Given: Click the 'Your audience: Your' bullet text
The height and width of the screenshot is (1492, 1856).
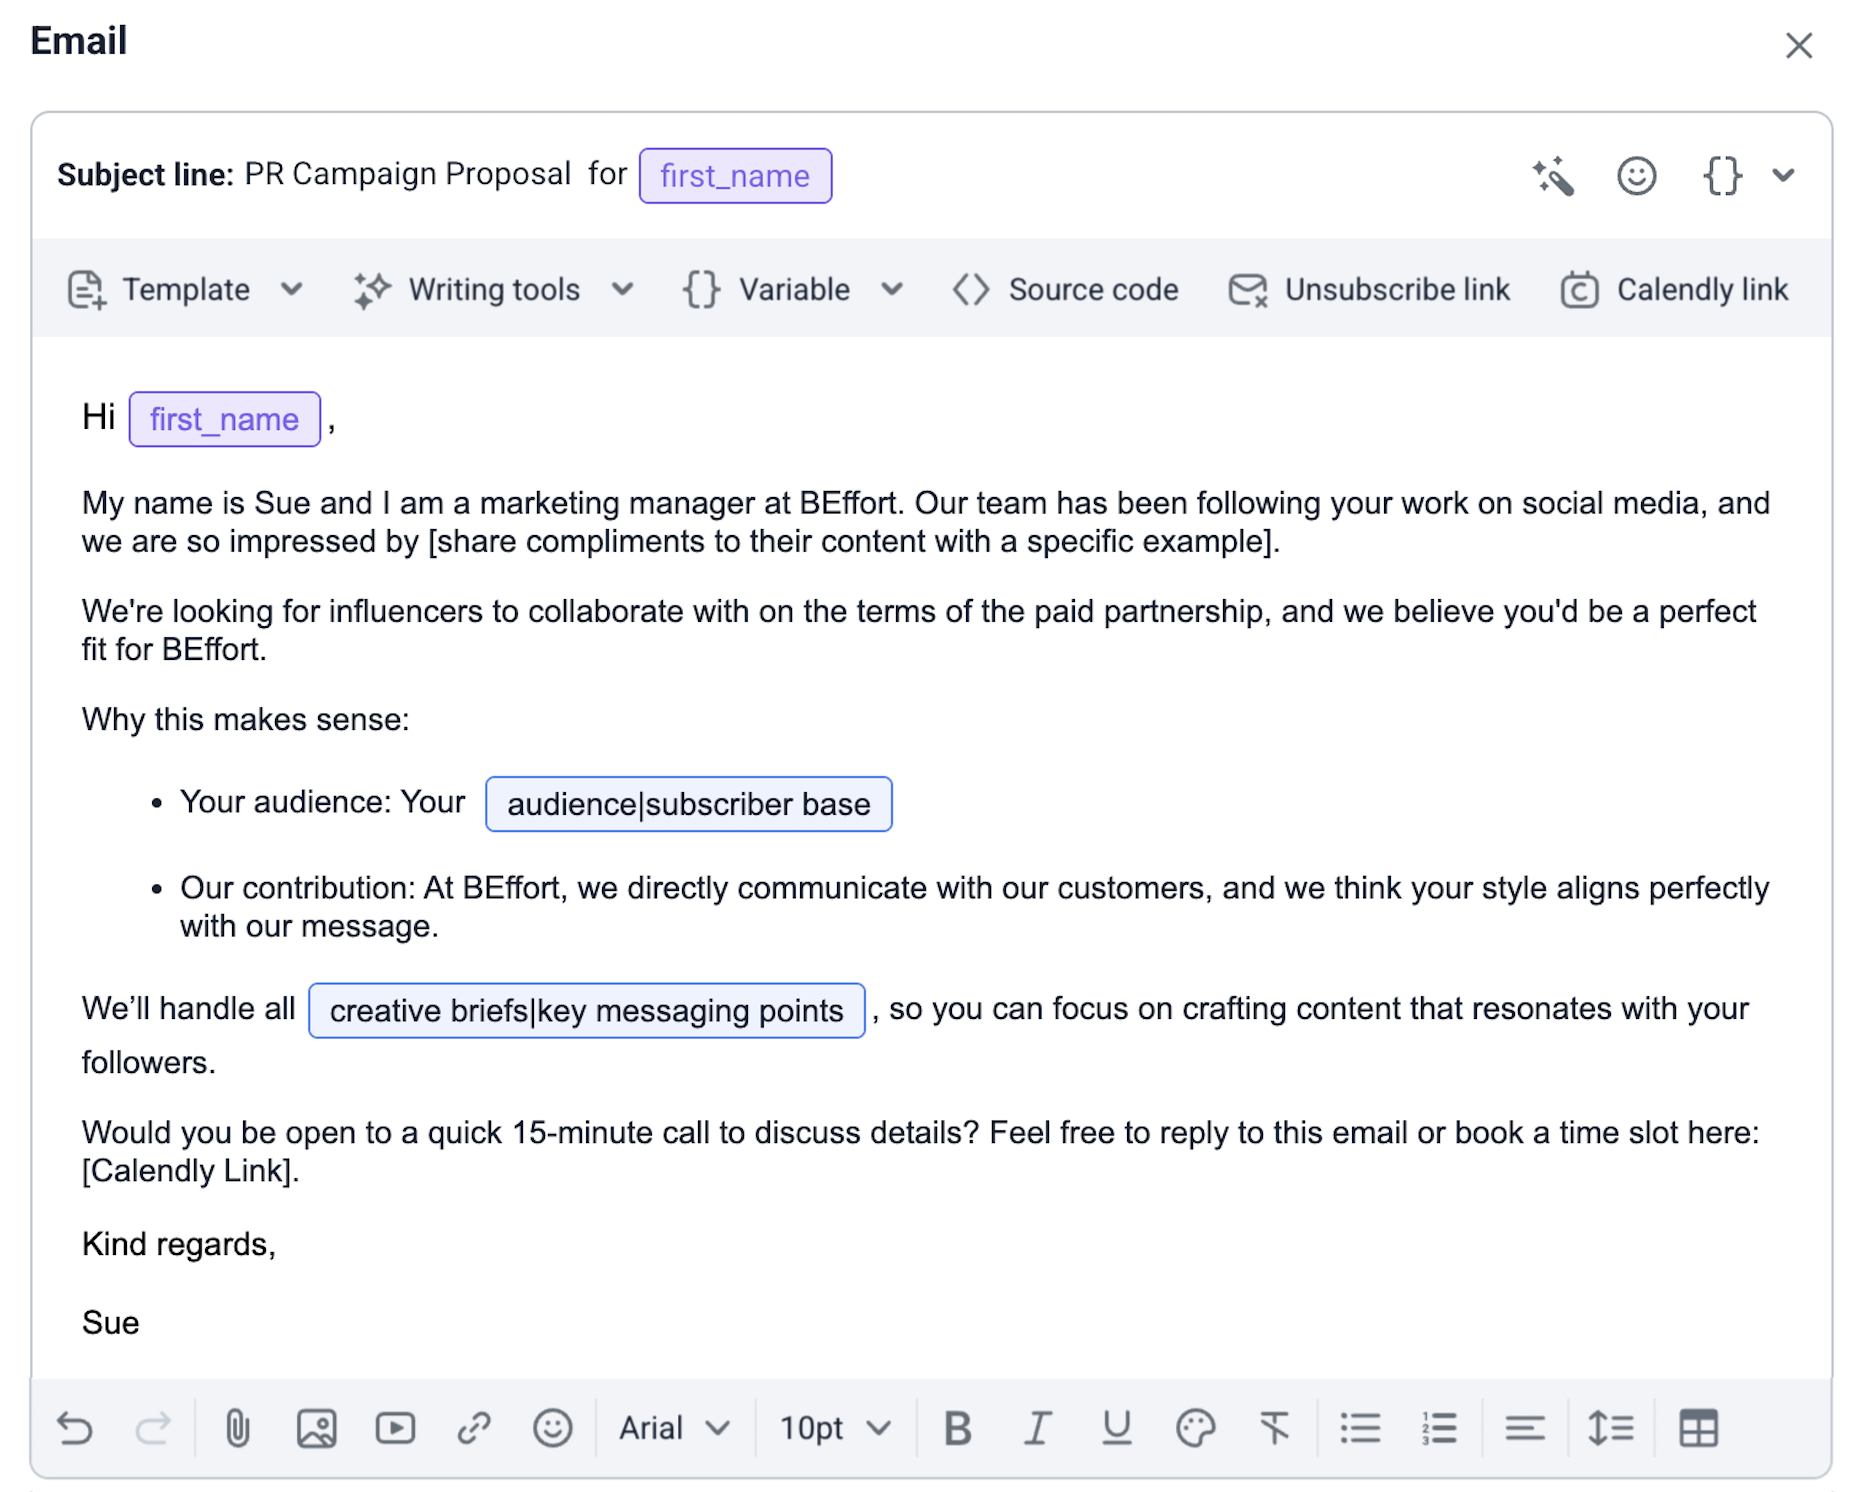Looking at the screenshot, I should coord(322,802).
